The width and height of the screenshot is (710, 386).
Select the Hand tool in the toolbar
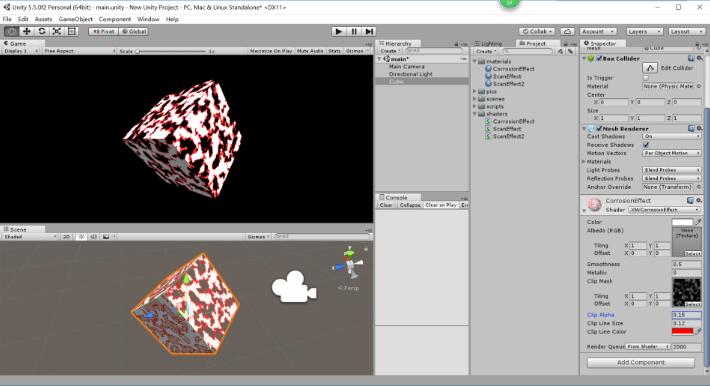(12, 31)
